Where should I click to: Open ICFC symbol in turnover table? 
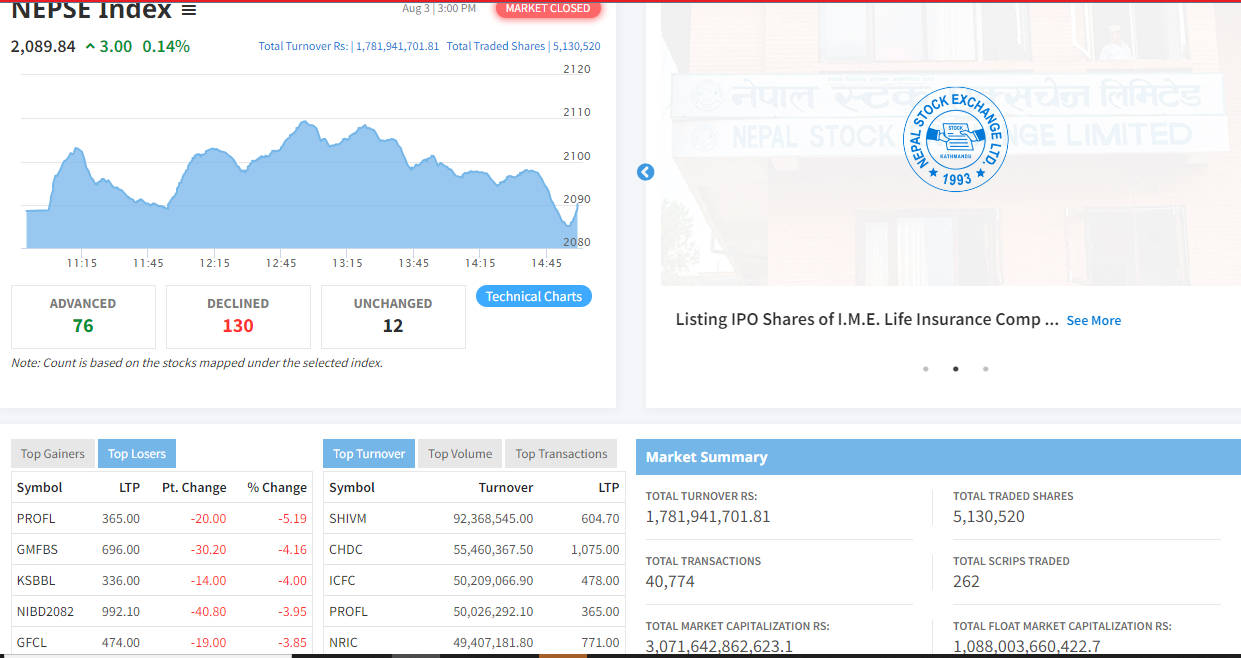click(x=342, y=581)
